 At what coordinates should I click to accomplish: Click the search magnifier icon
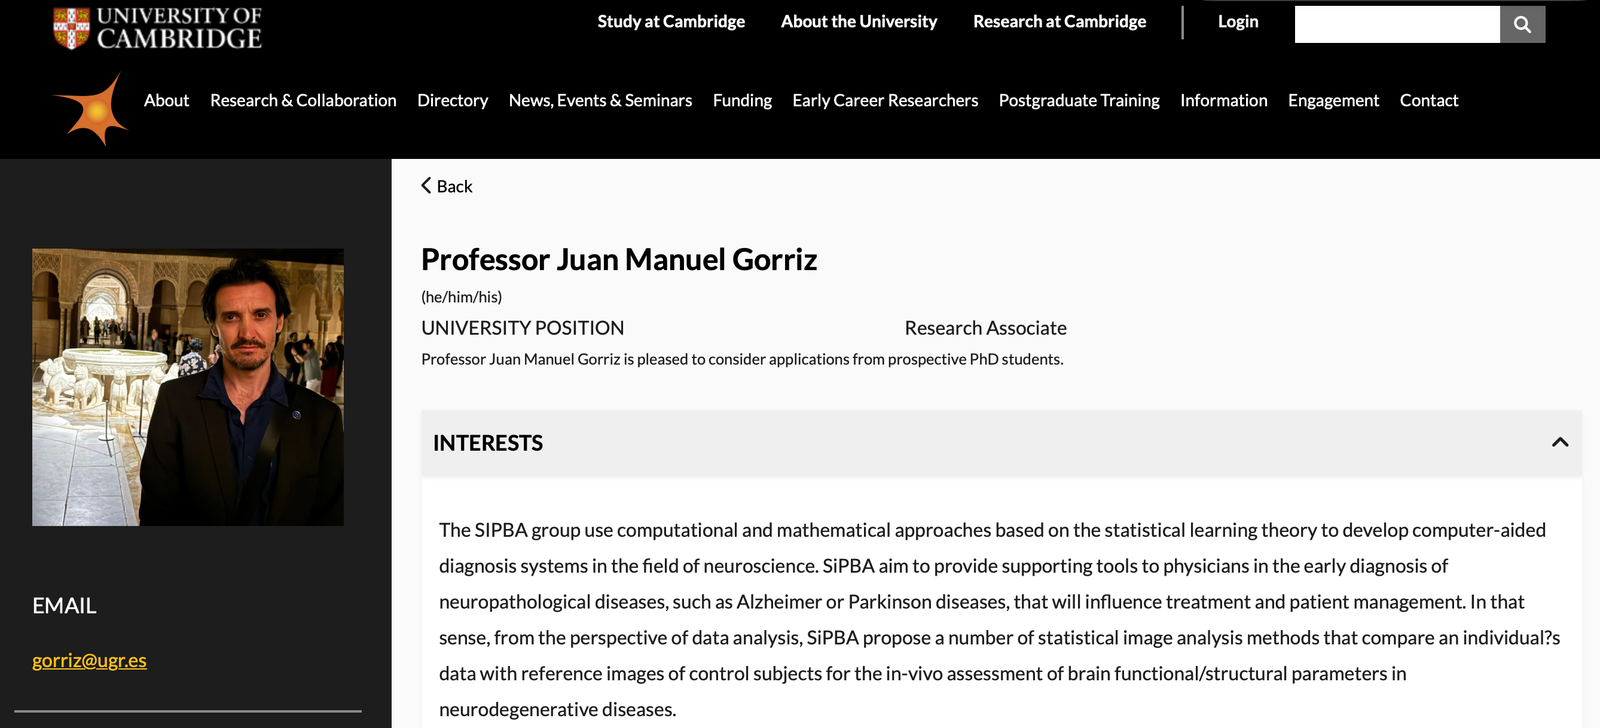pos(1522,24)
